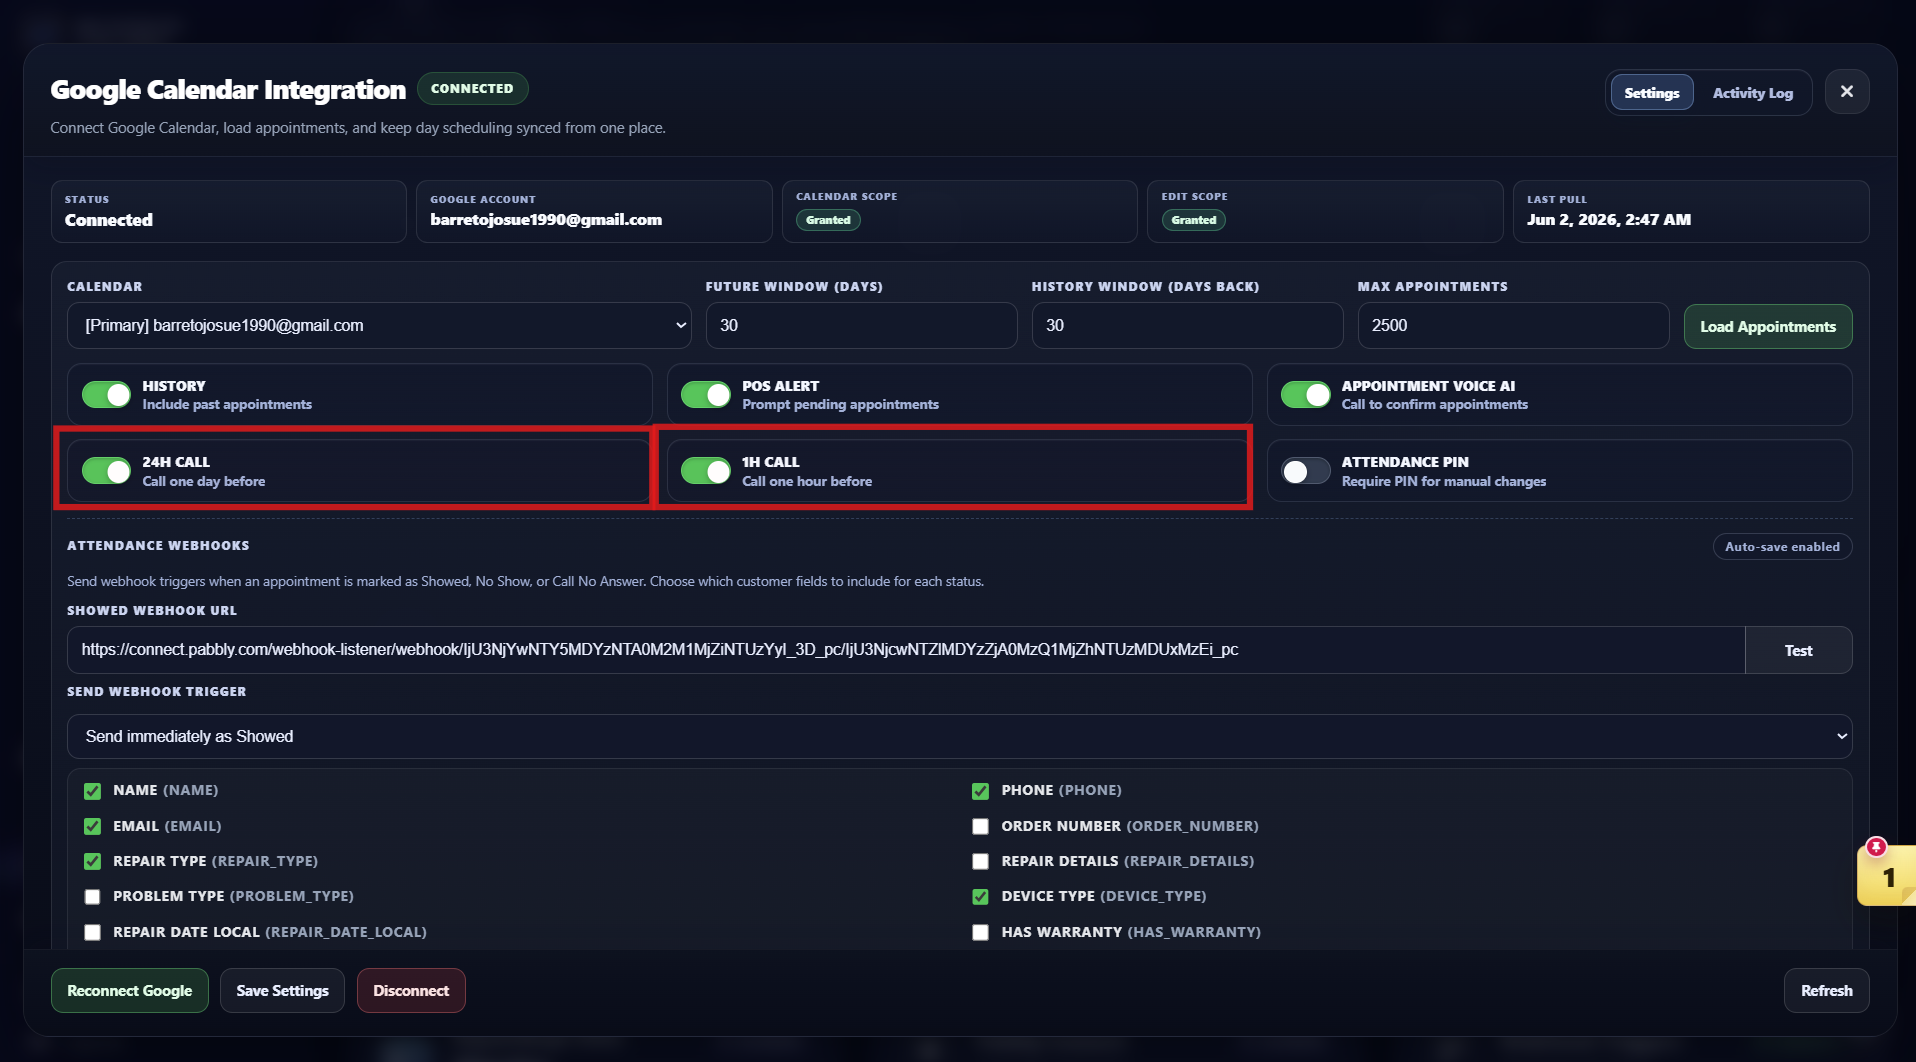The height and width of the screenshot is (1062, 1916).
Task: Uncheck the Name field checkbox
Action: point(92,791)
